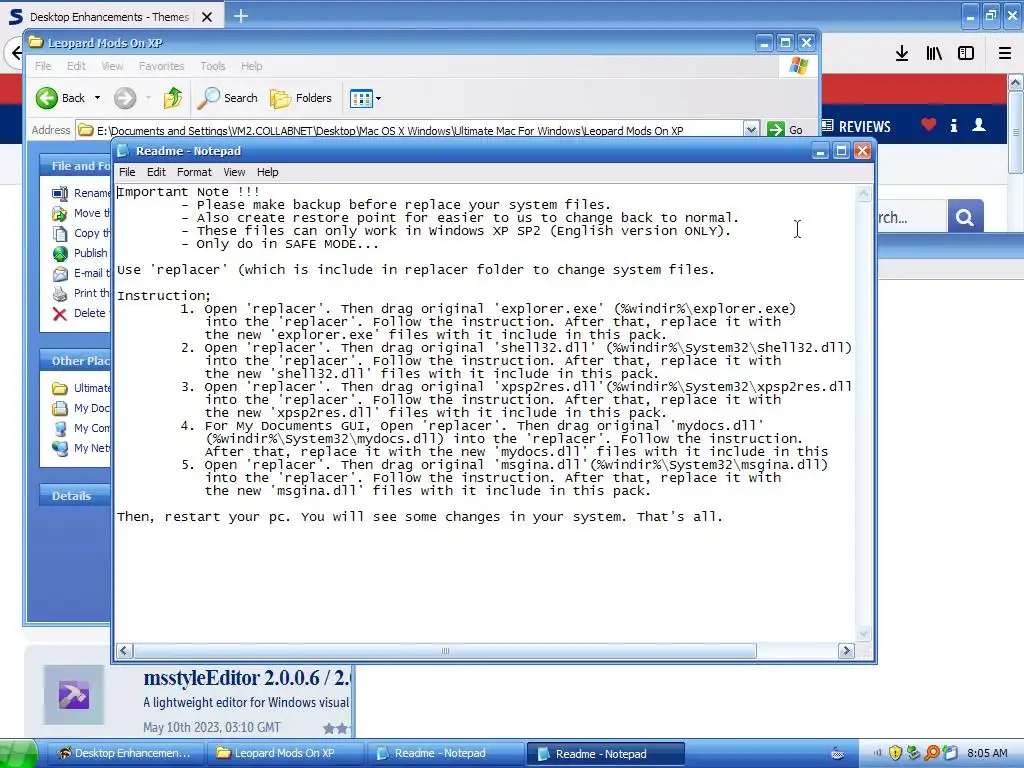Click the Copy task icon in Explorer sidebar
Viewport: 1024px width, 768px height.
(60, 234)
